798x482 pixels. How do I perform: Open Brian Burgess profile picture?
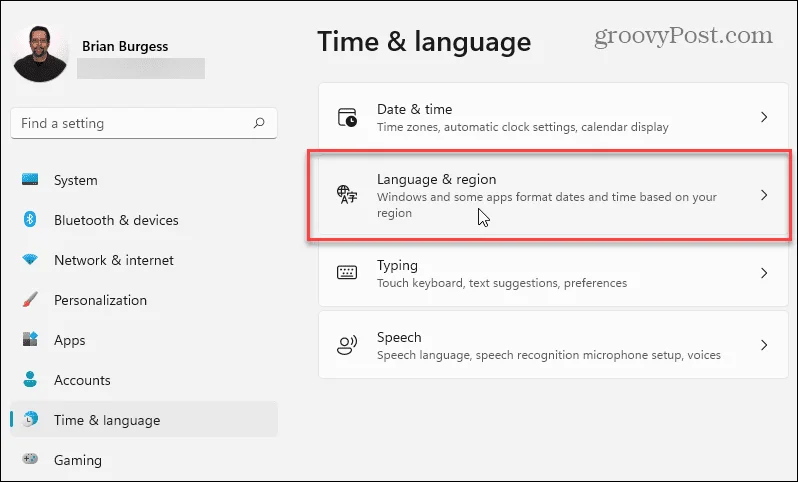[x=40, y=53]
